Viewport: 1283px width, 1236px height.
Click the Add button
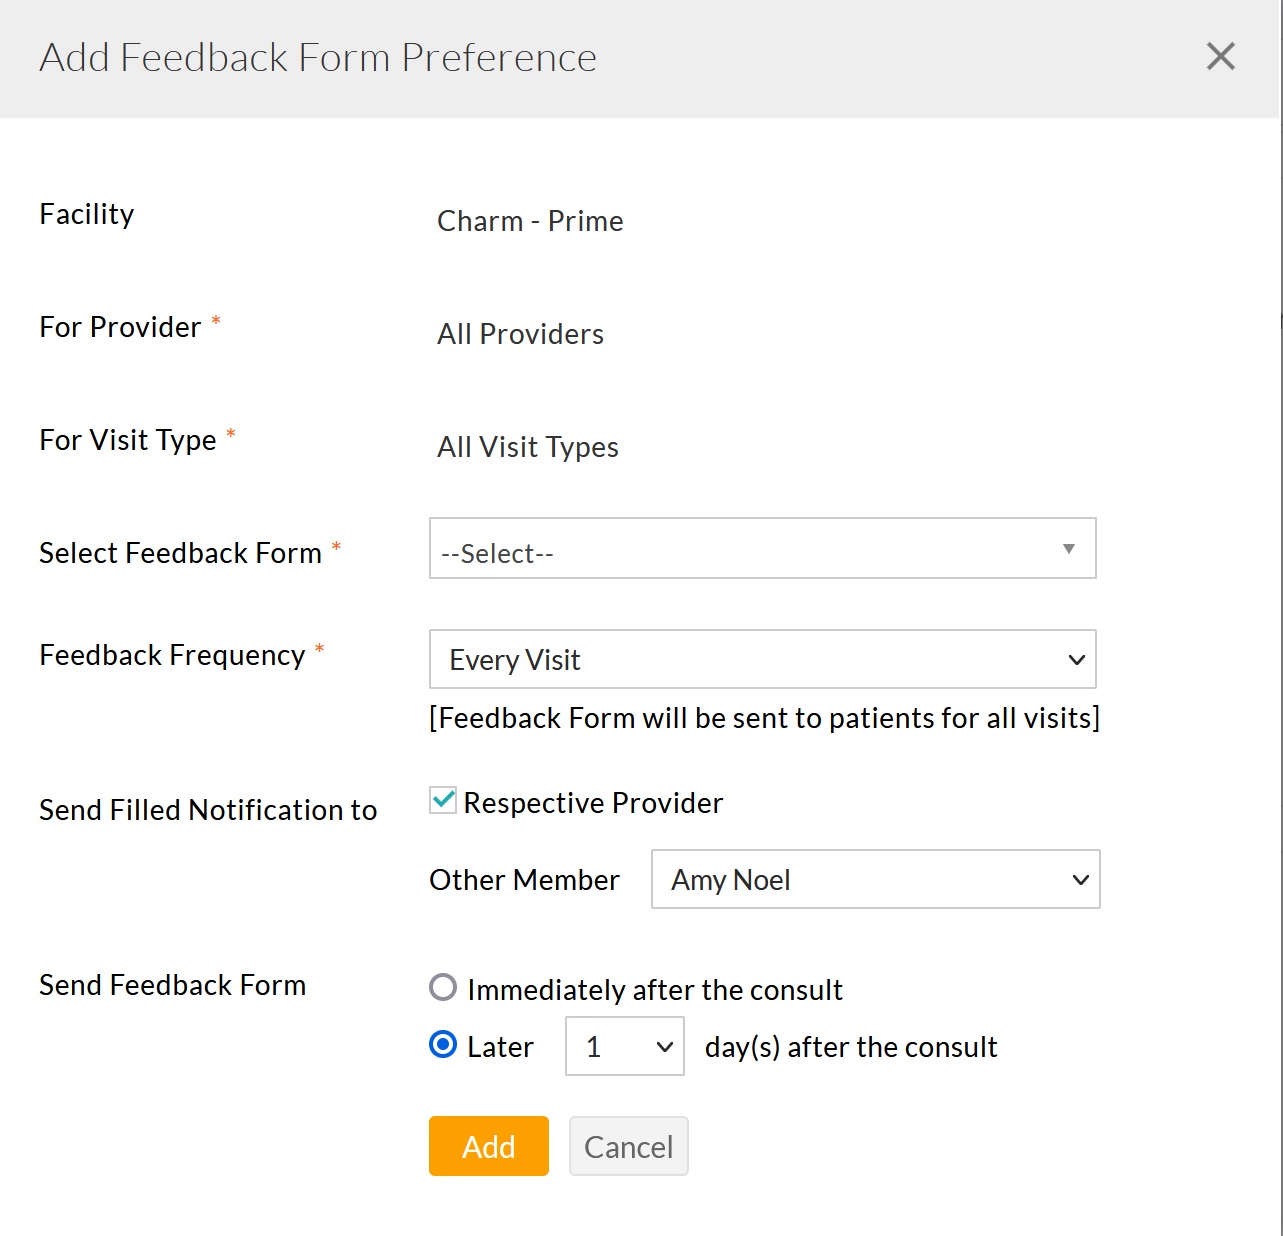coord(488,1146)
